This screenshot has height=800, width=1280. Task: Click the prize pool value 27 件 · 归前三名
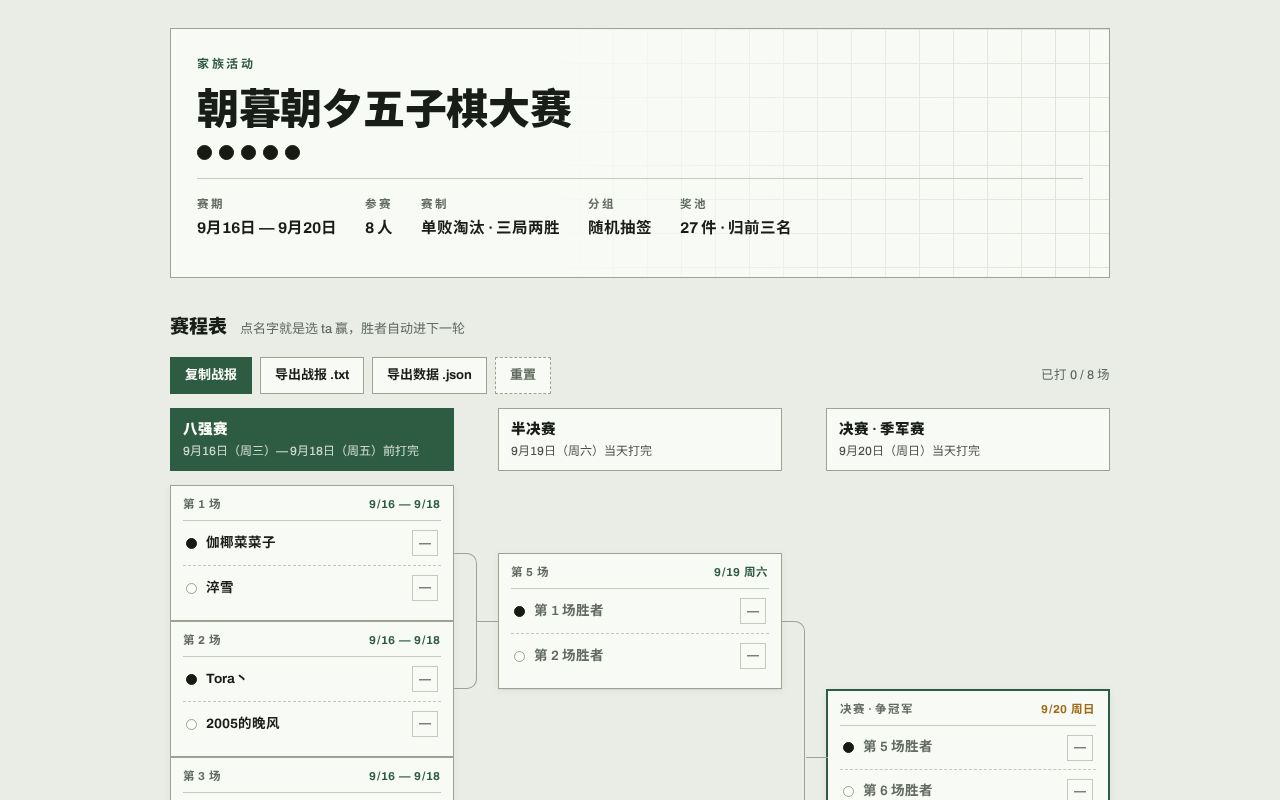[735, 228]
